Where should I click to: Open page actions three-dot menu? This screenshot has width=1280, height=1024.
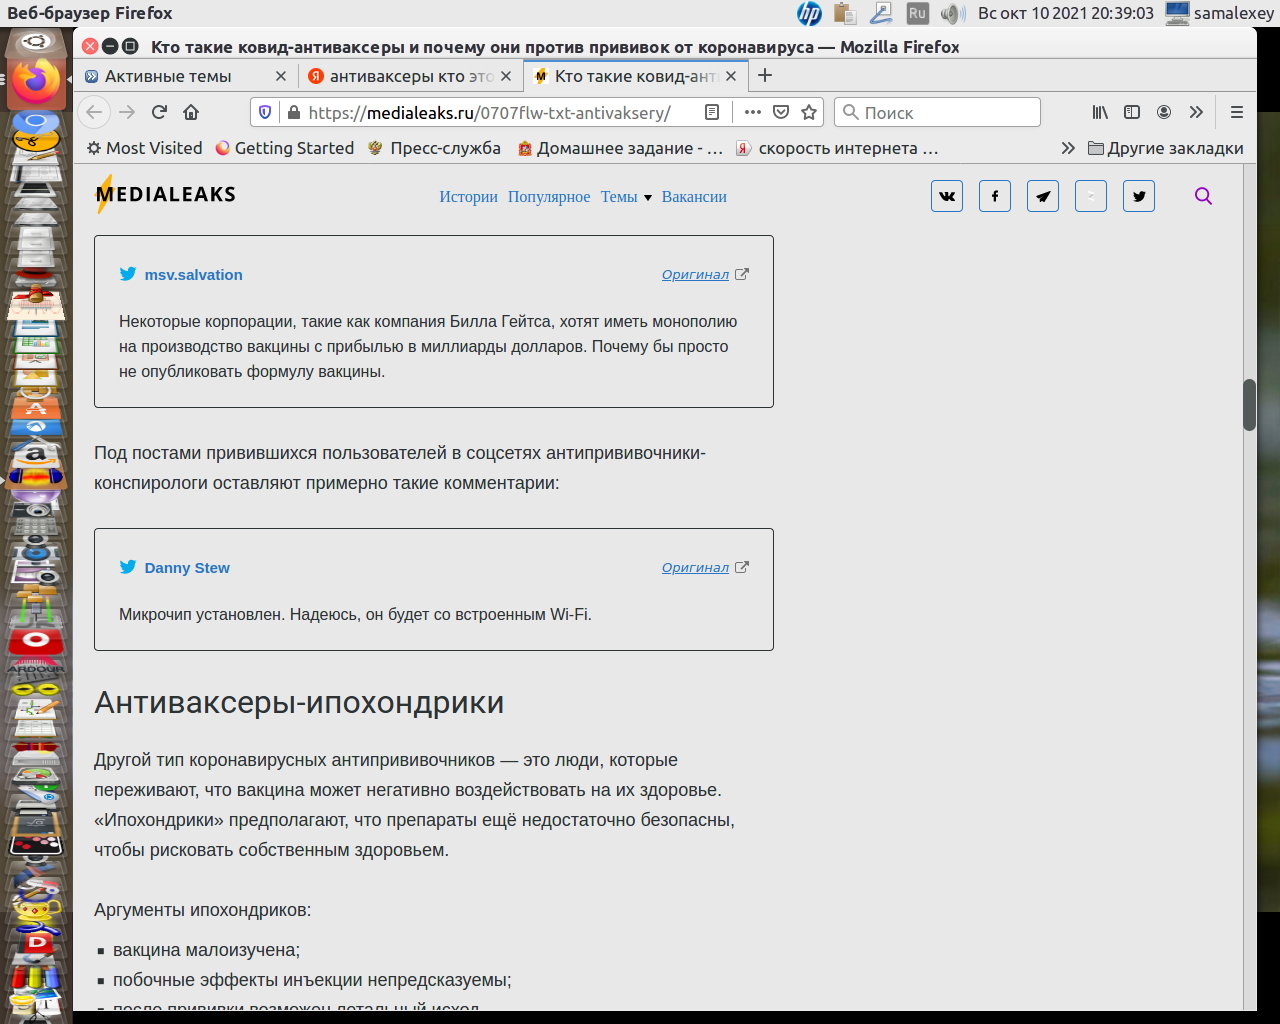tap(753, 112)
